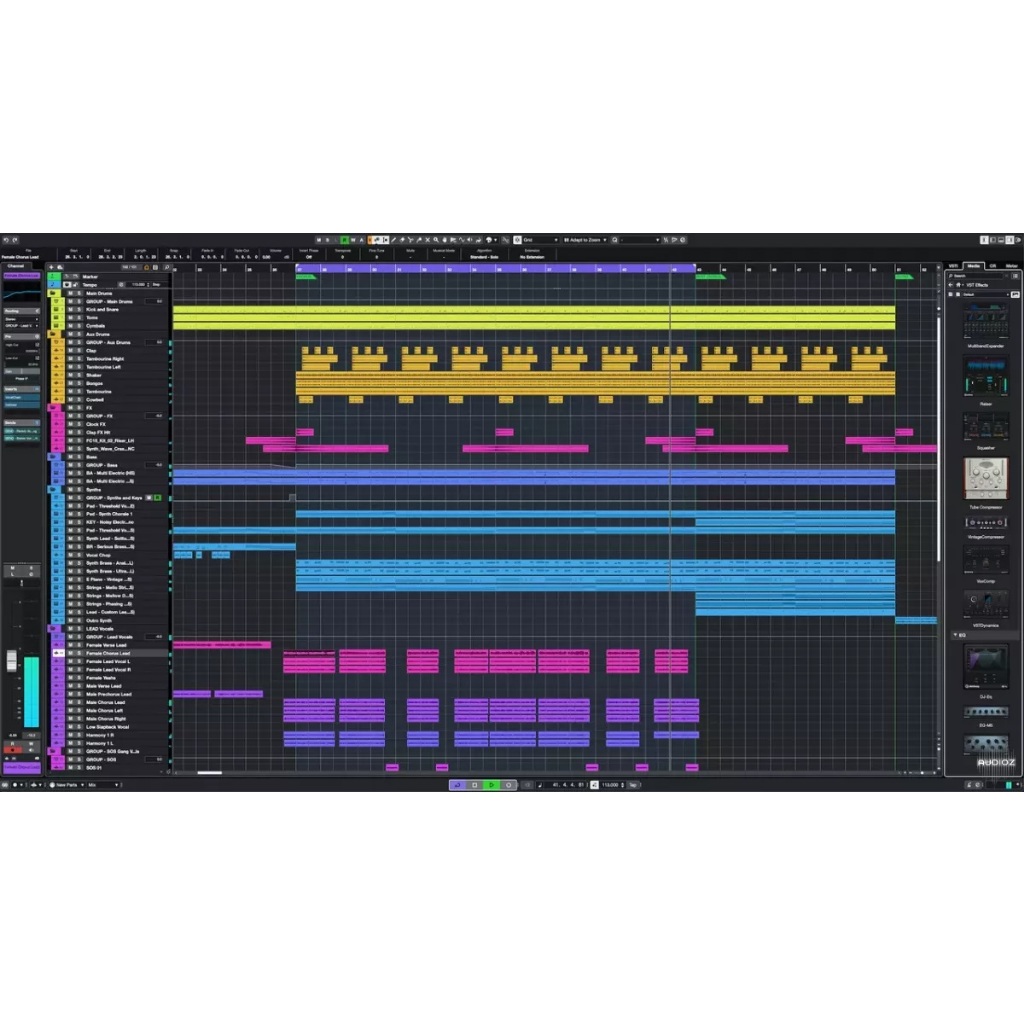Open the Adapt to Zoom dropdown
Screen dimensions: 1024x1024
[x=585, y=240]
